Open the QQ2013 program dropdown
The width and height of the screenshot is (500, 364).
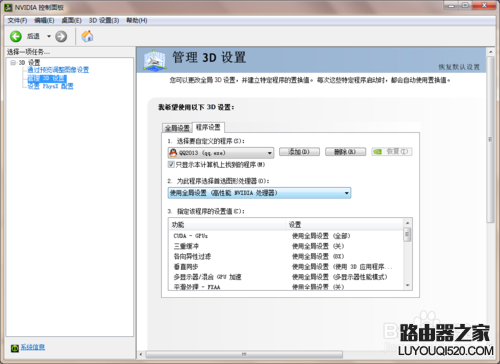click(x=221, y=153)
